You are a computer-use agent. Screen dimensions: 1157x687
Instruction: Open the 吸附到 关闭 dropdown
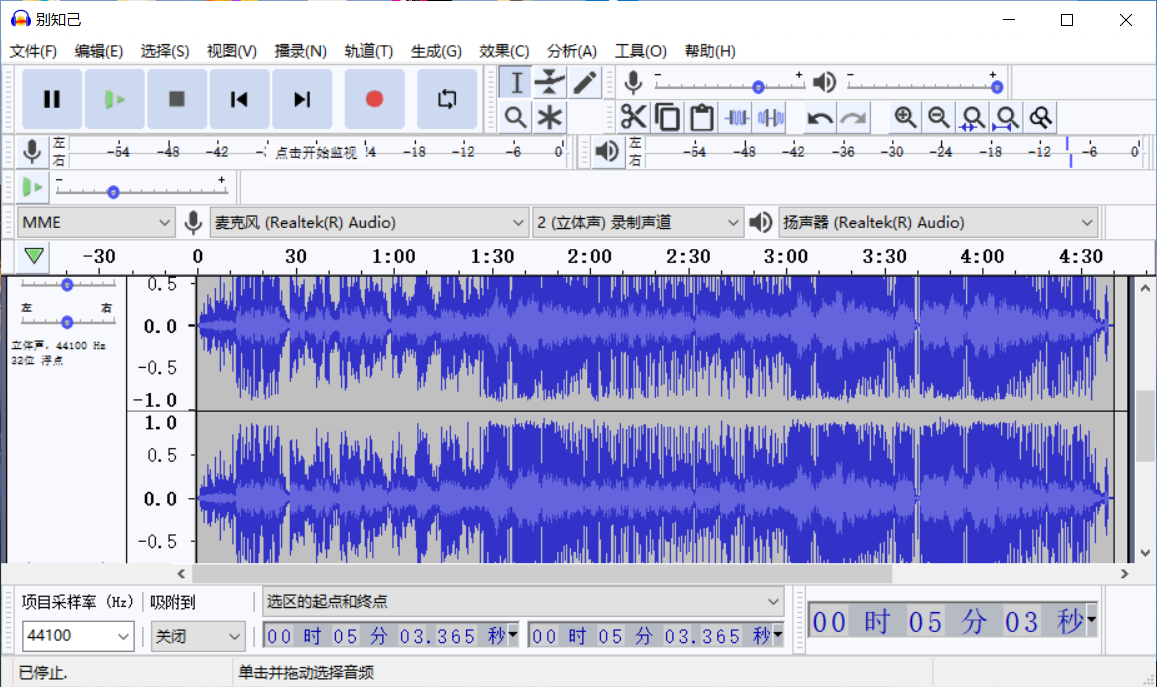point(197,635)
